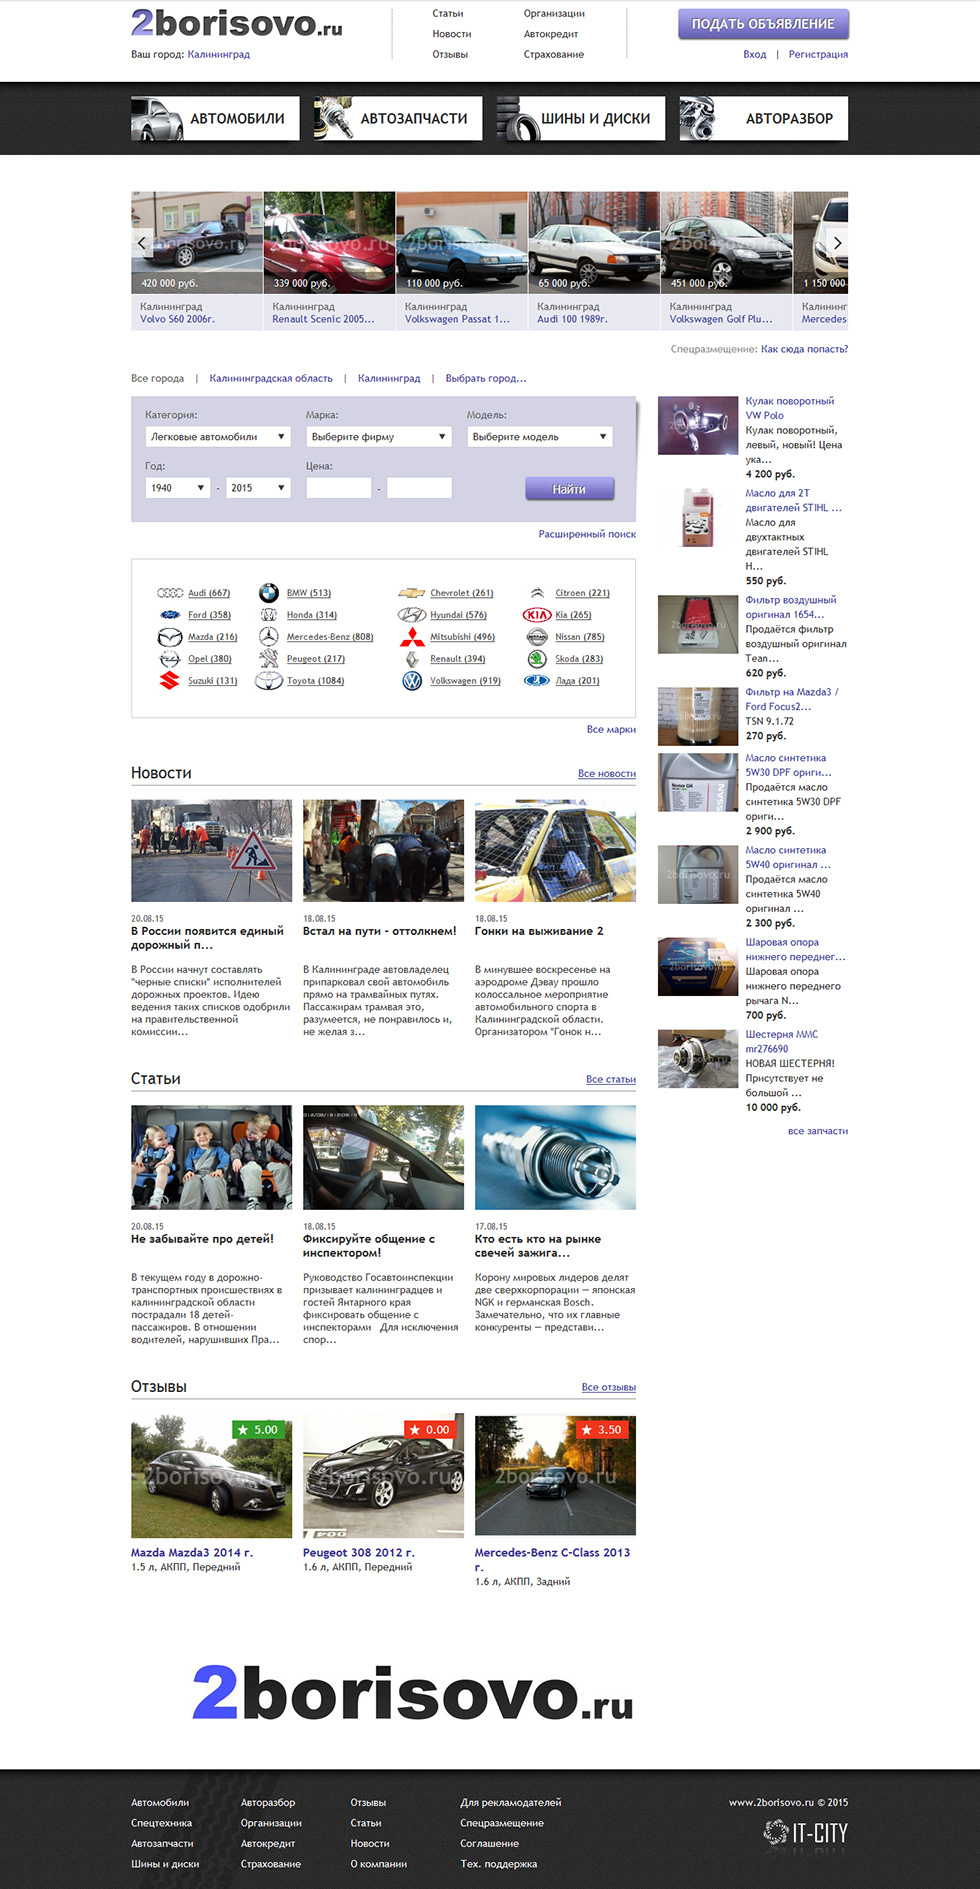
Task: Click the 2borisovo.ru header logo
Action: pos(237,23)
